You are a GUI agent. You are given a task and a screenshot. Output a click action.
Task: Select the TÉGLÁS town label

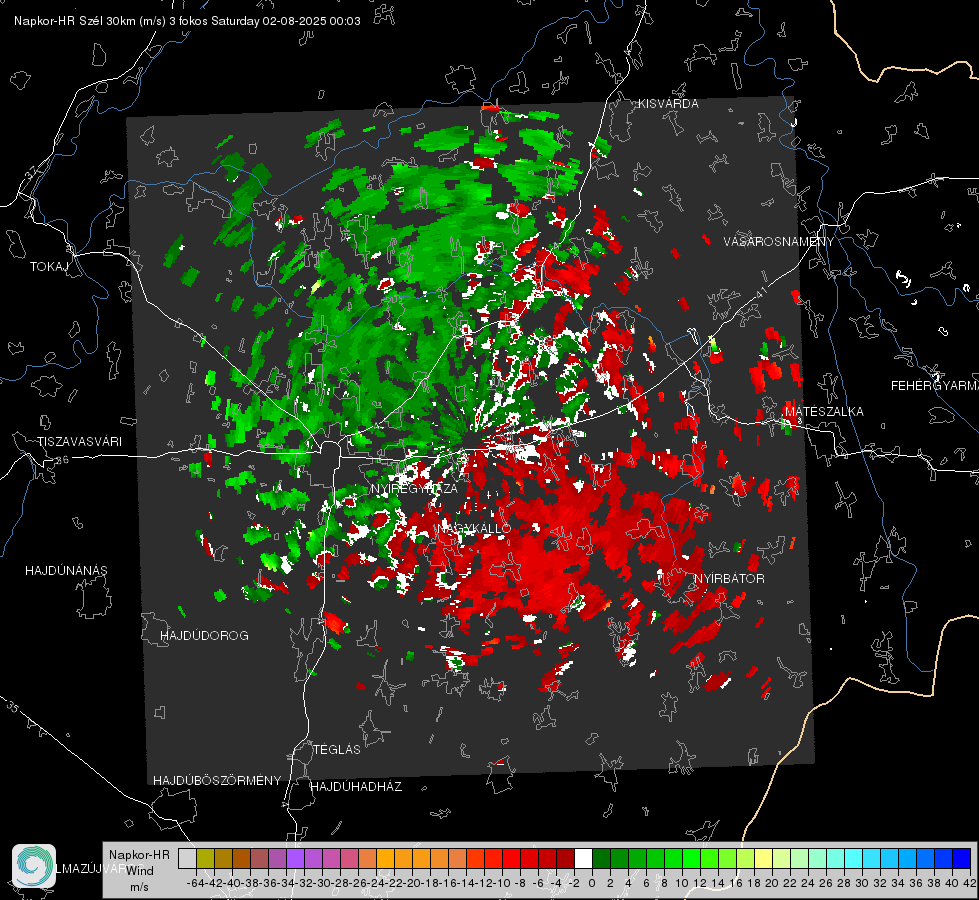pyautogui.click(x=337, y=750)
